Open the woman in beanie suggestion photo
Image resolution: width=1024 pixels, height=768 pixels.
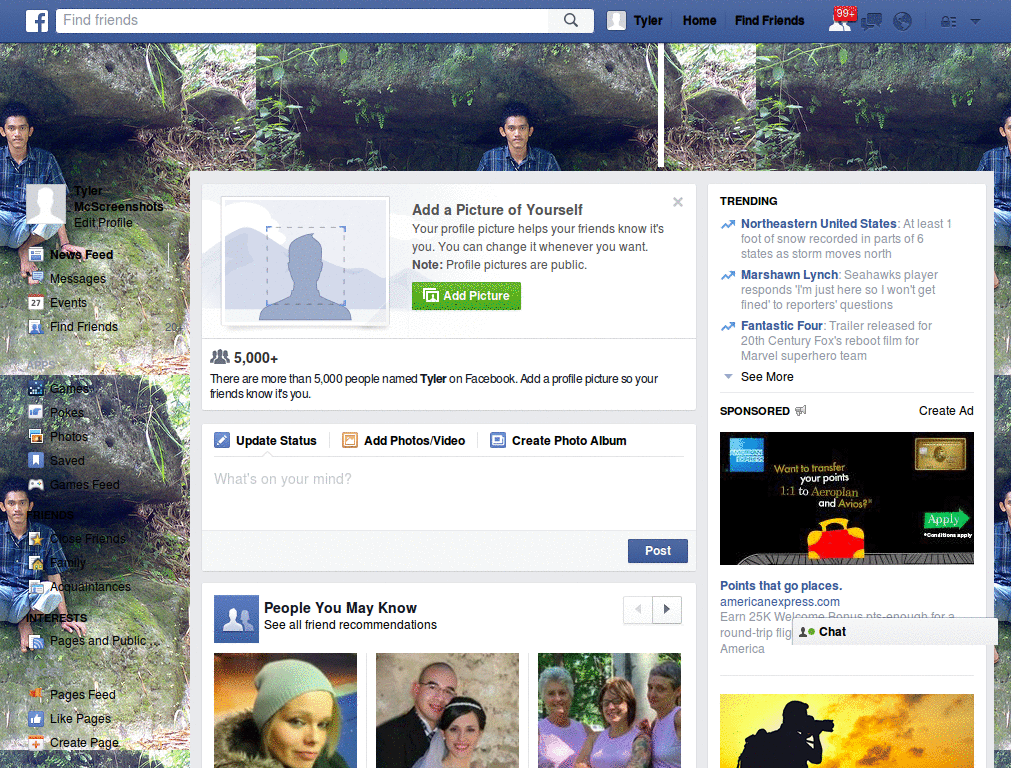[285, 711]
